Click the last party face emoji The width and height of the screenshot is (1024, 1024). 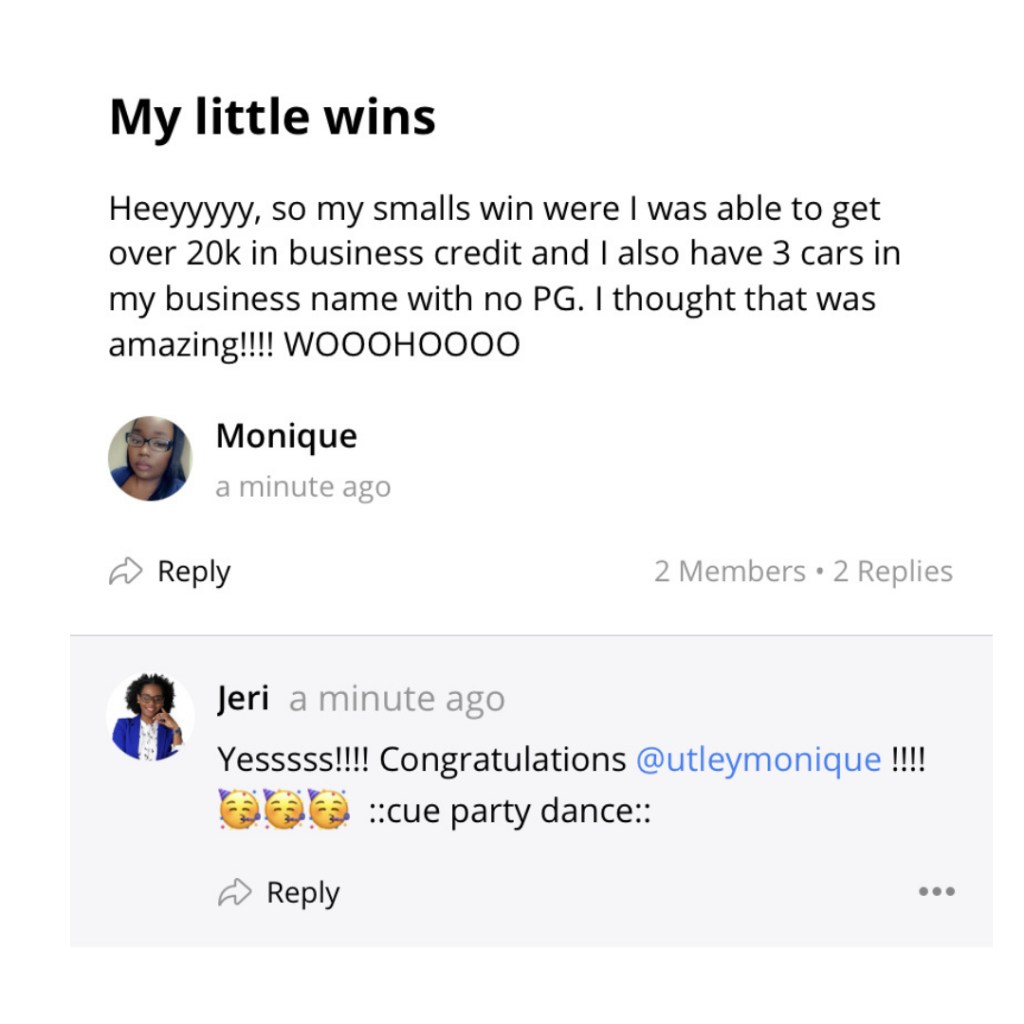(328, 810)
